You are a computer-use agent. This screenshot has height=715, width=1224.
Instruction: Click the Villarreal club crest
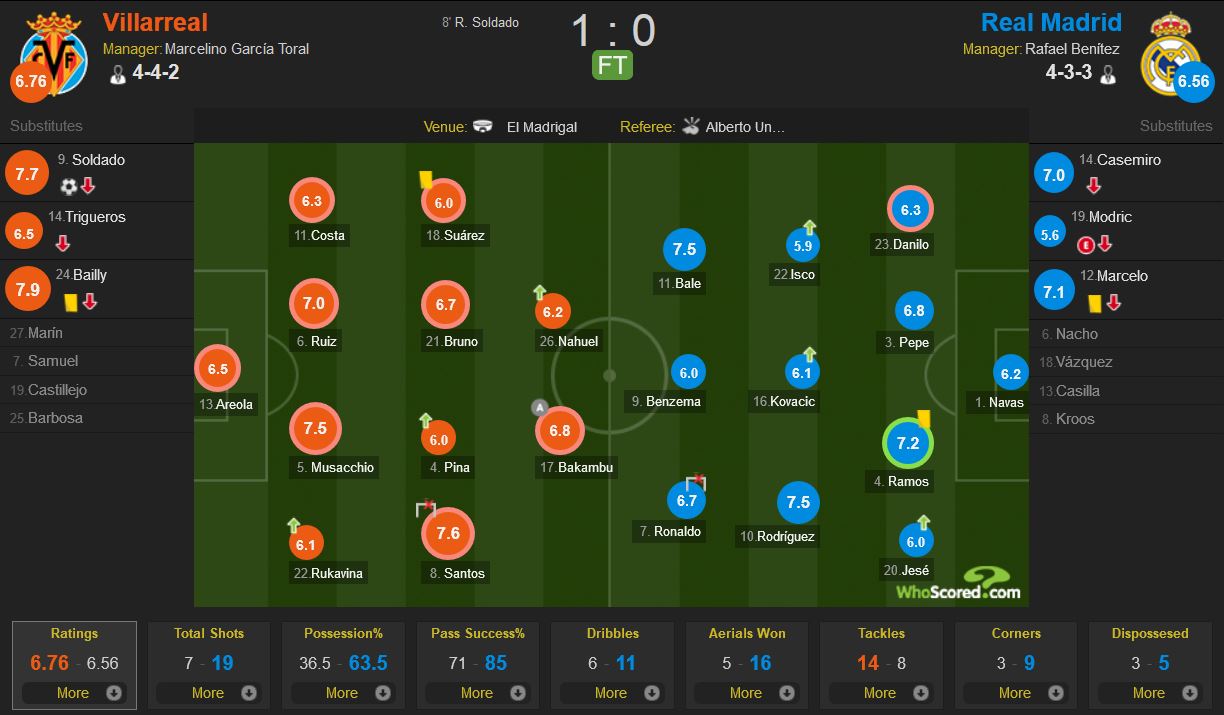pyautogui.click(x=54, y=53)
